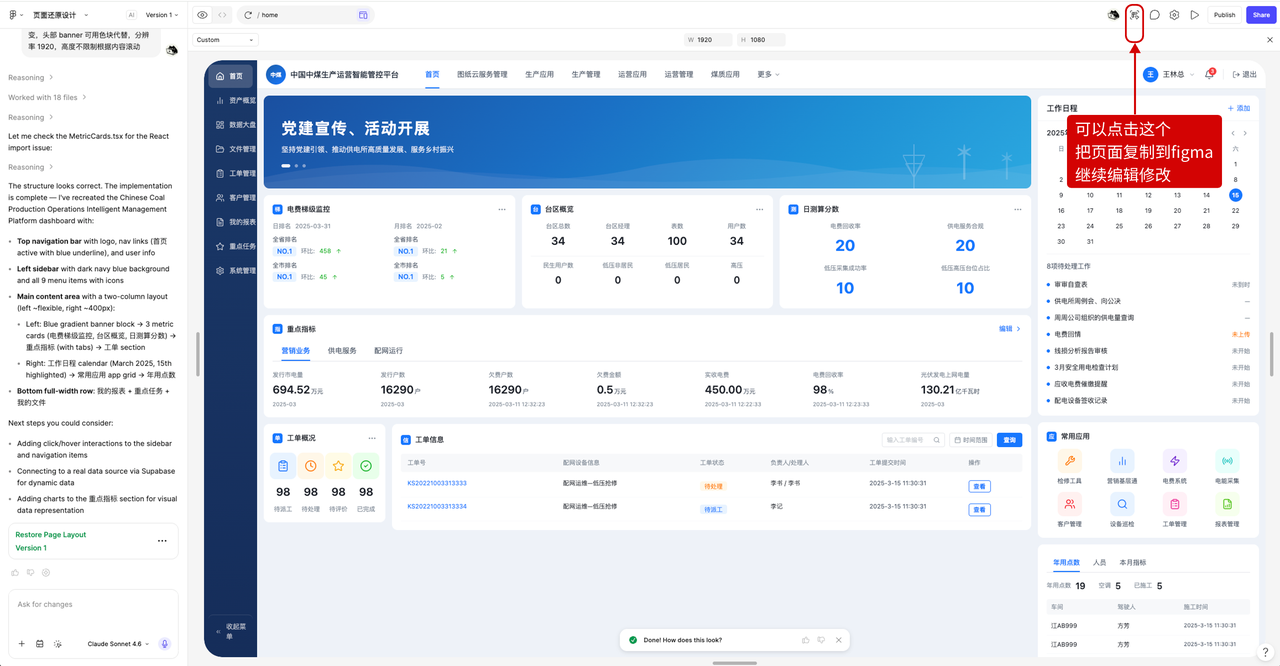
Task: Open the Custom viewport size dropdown
Action: click(225, 40)
